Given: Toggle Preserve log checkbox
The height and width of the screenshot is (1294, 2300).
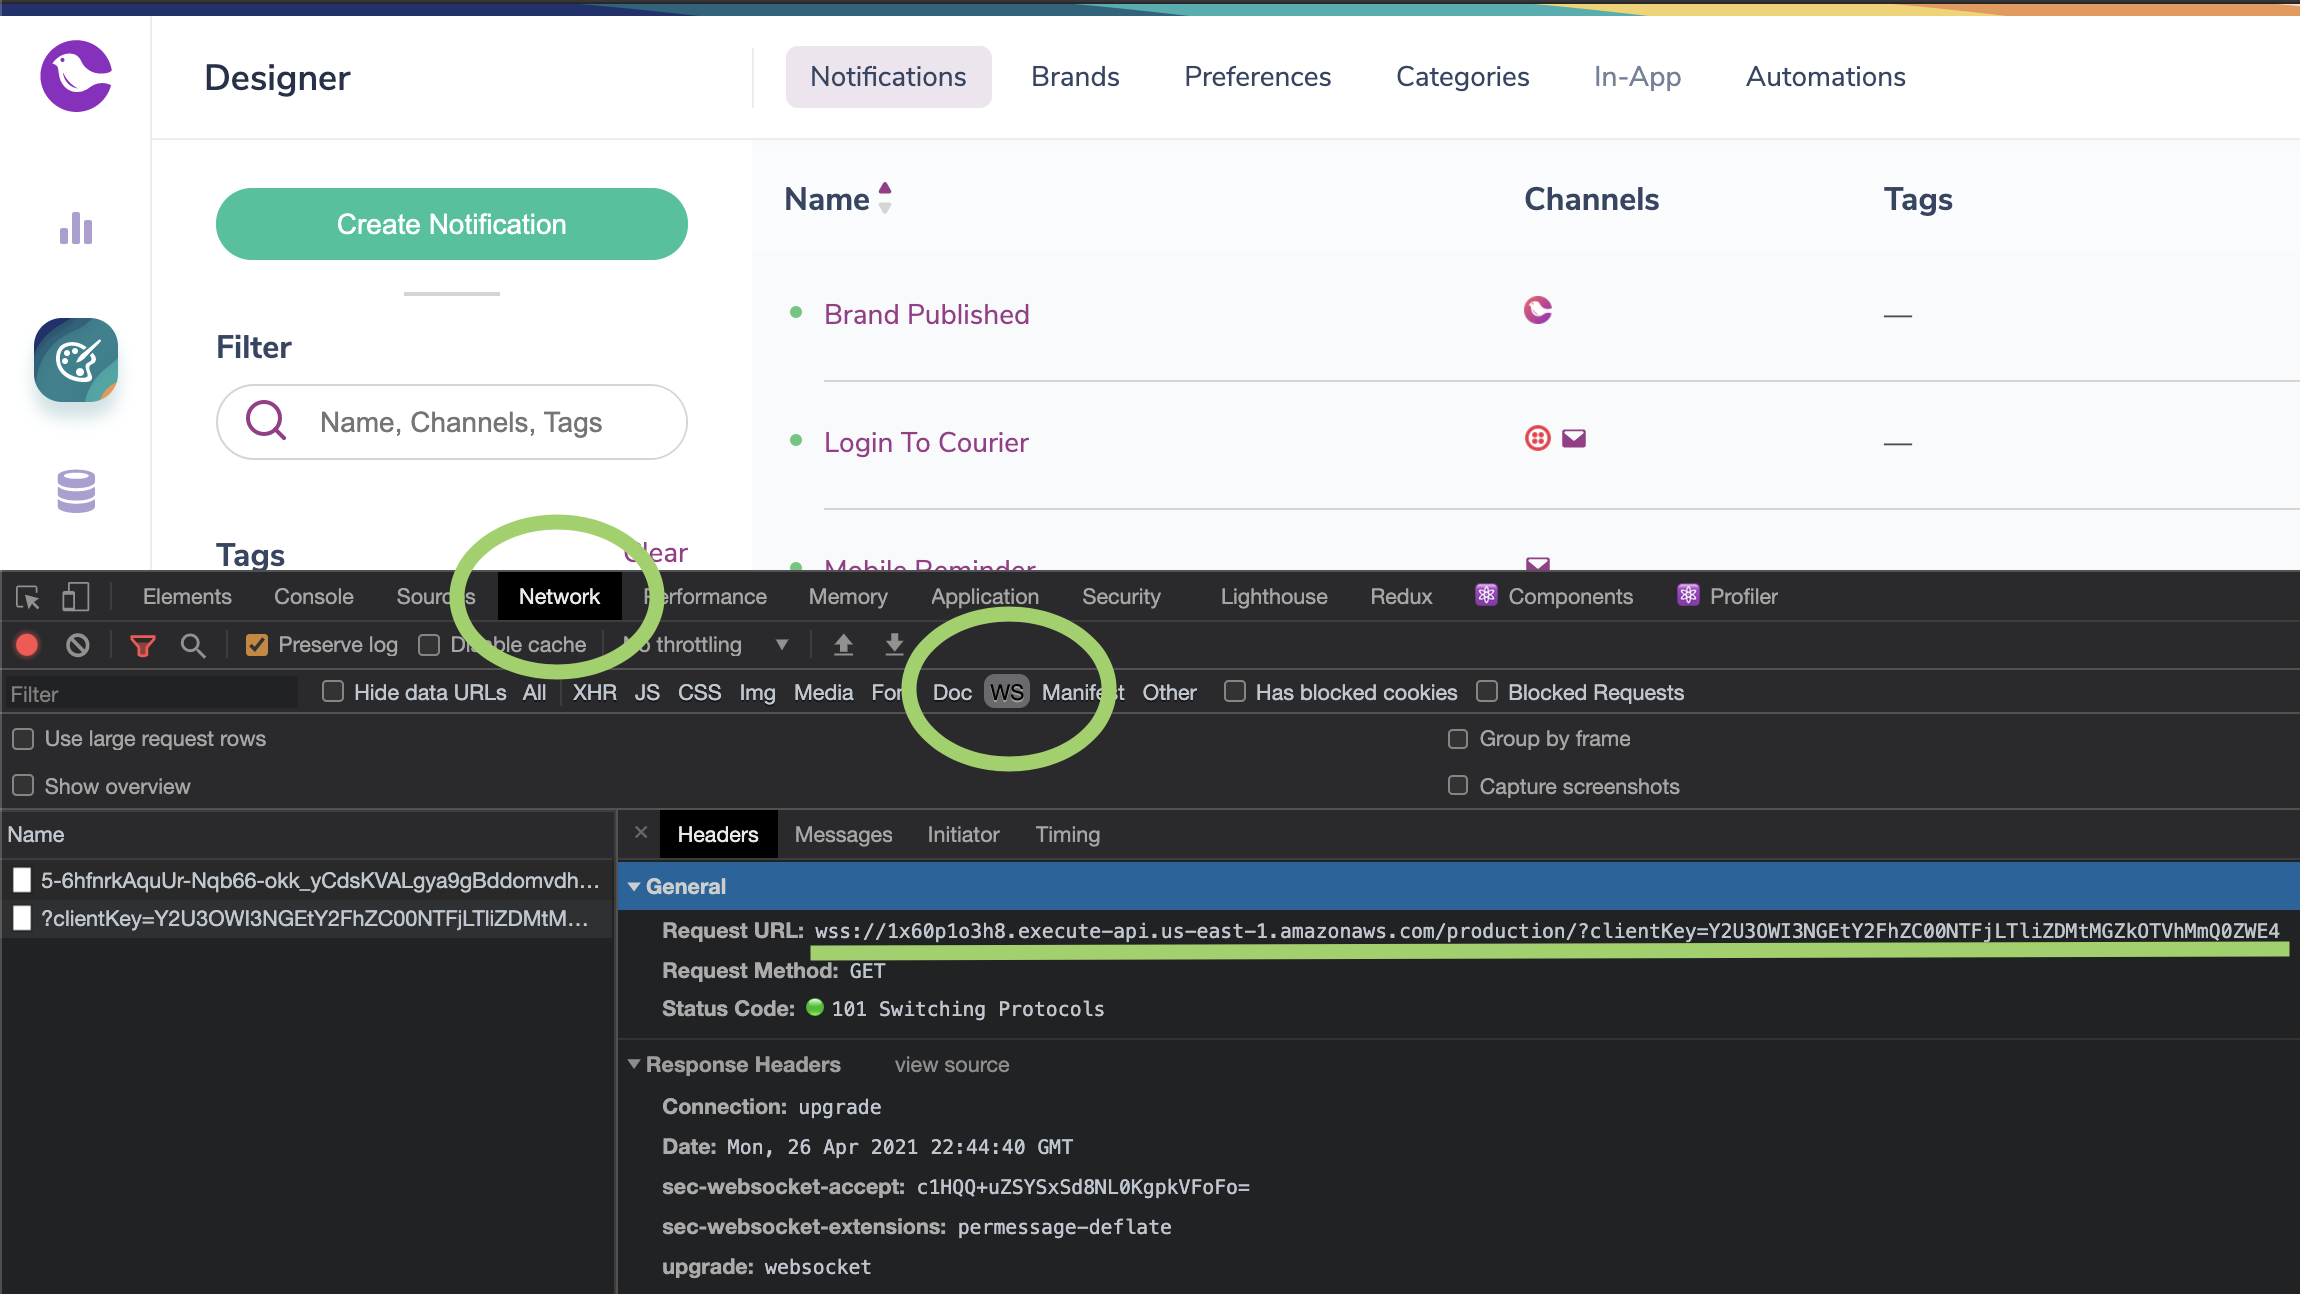Looking at the screenshot, I should pyautogui.click(x=257, y=645).
